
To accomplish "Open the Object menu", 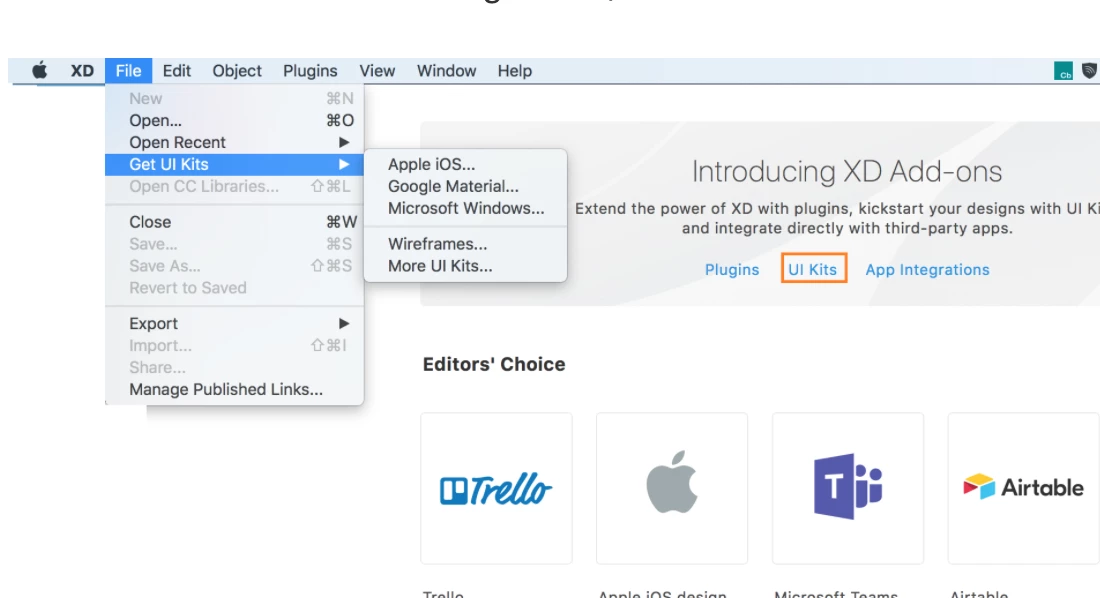I will pos(237,71).
